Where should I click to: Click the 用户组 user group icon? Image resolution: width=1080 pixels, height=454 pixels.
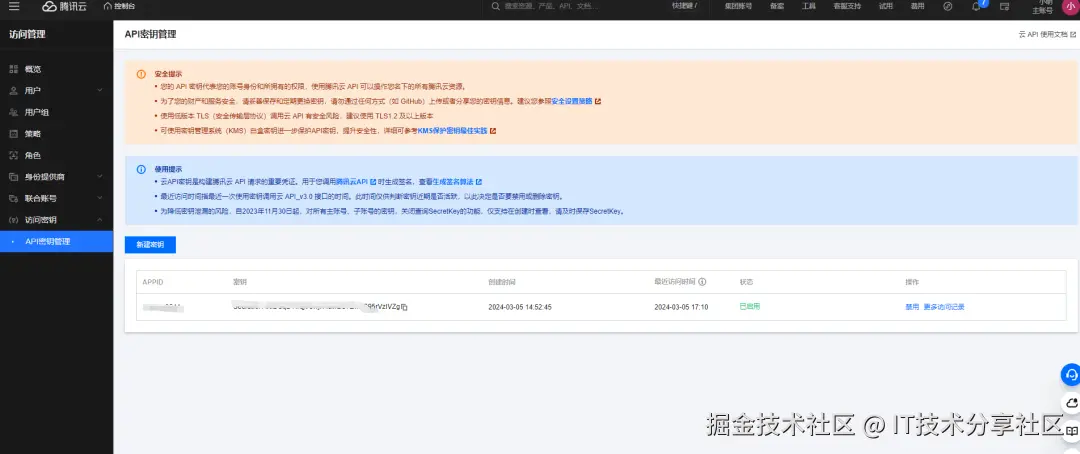[x=13, y=112]
